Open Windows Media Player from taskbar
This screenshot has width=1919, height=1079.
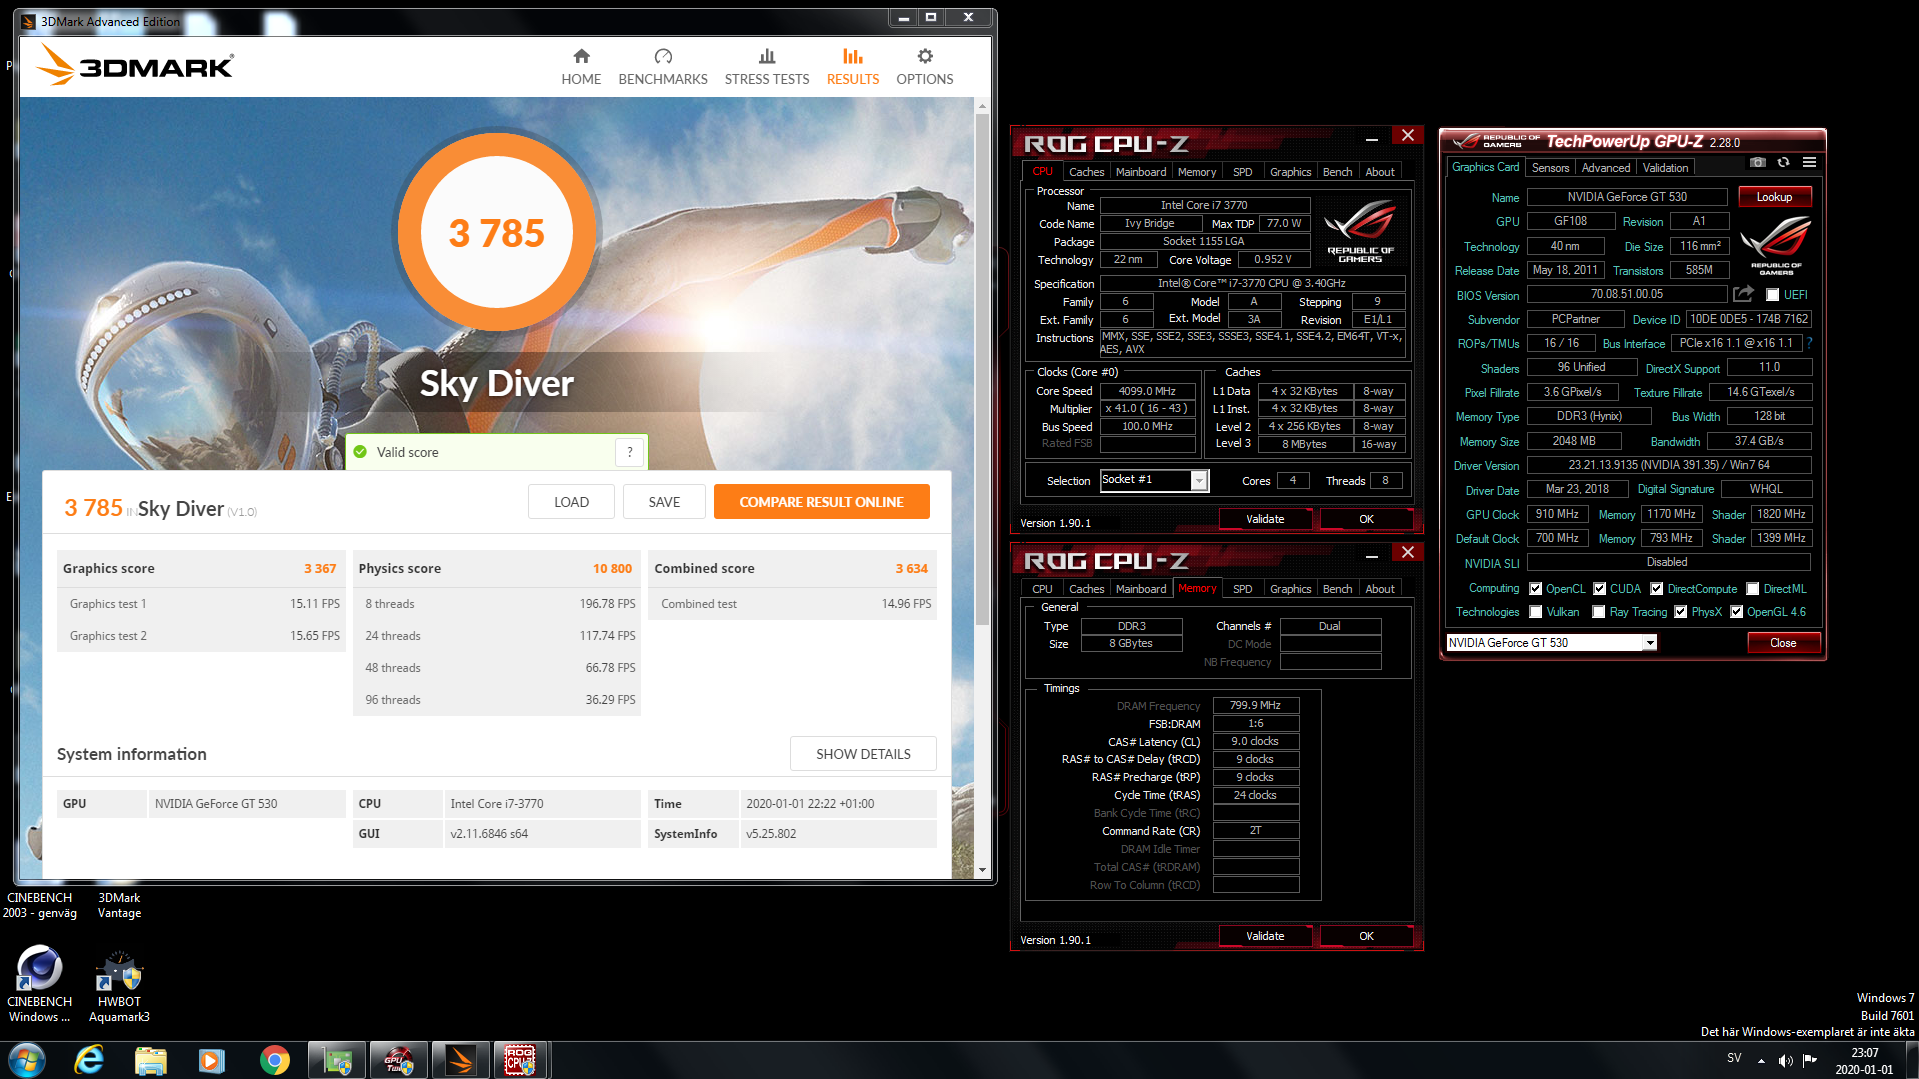click(212, 1060)
